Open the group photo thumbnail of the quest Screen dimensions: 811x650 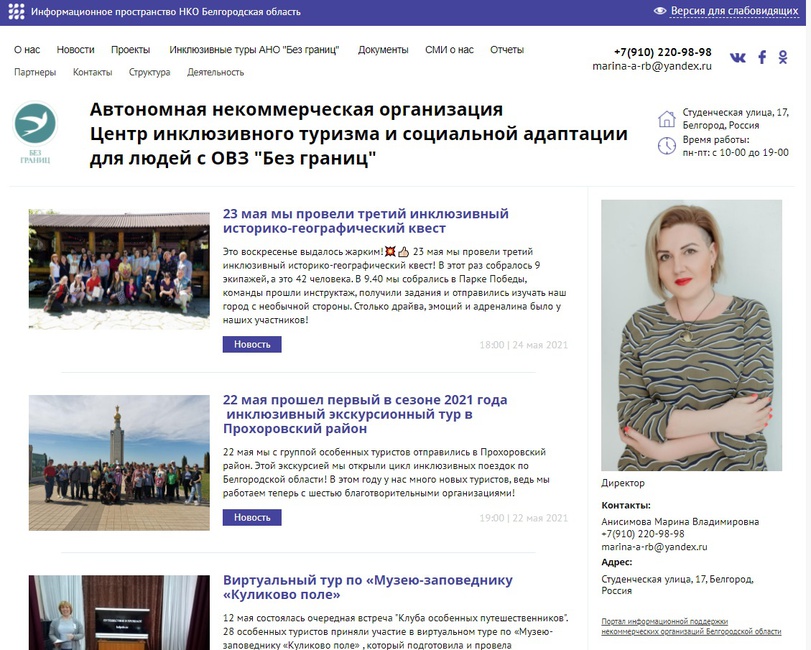119,269
